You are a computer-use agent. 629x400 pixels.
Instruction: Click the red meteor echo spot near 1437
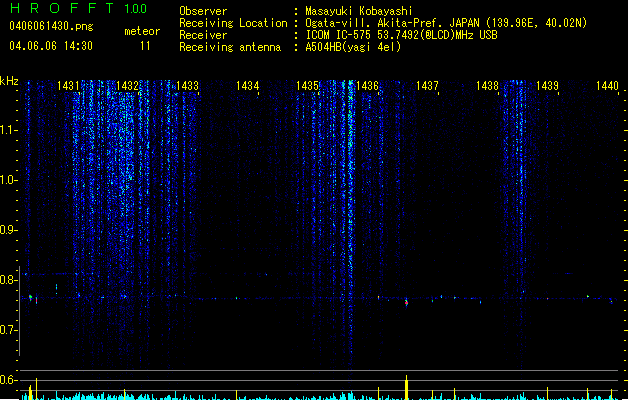(x=406, y=303)
